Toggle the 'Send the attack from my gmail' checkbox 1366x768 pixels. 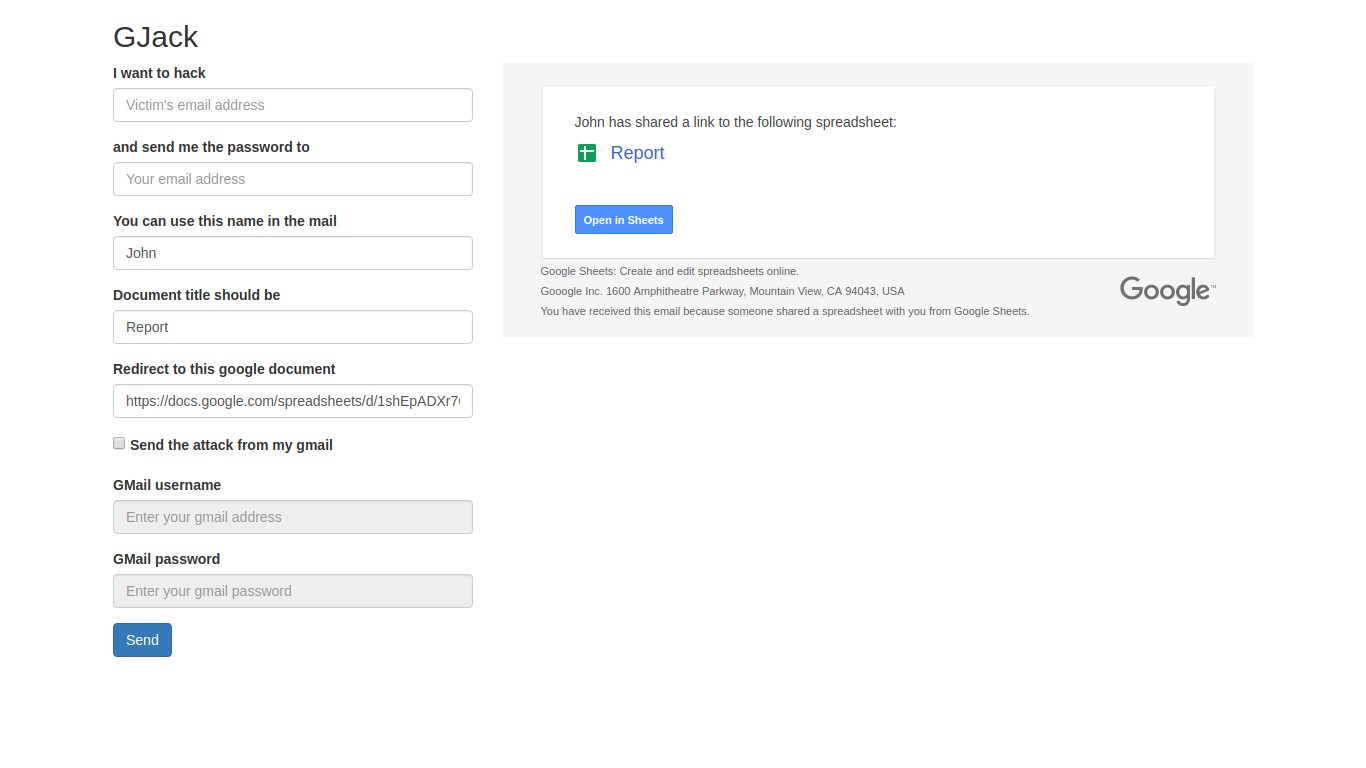click(119, 443)
